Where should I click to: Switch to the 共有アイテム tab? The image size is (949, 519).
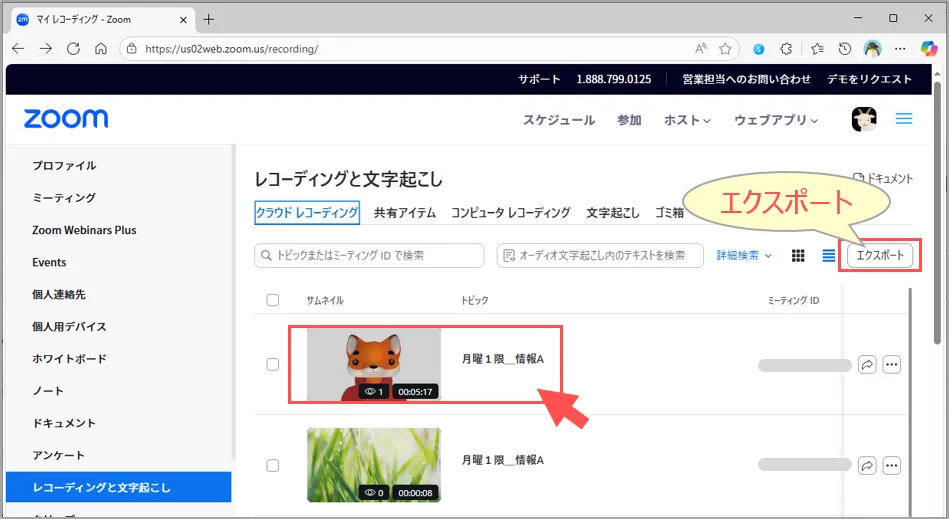[x=405, y=213]
